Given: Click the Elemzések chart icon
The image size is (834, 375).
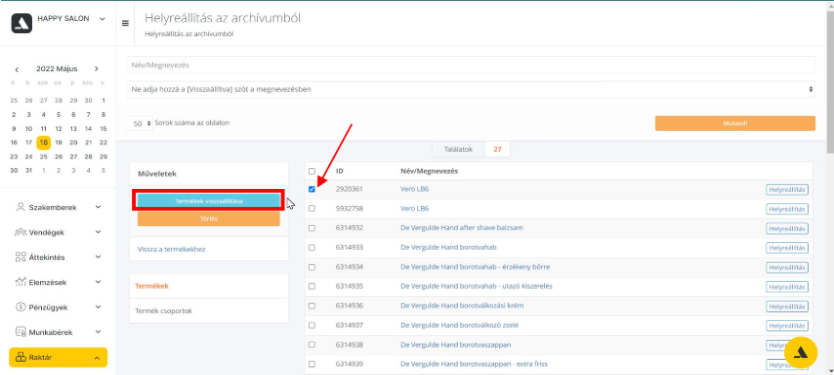Looking at the screenshot, I should tap(21, 282).
